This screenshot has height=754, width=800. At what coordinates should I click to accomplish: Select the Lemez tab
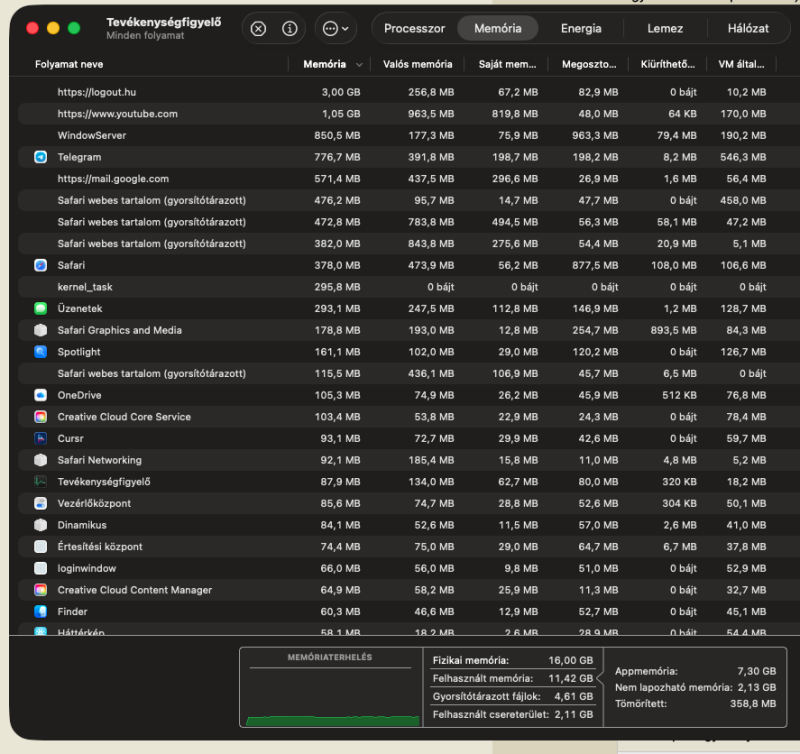(x=665, y=29)
